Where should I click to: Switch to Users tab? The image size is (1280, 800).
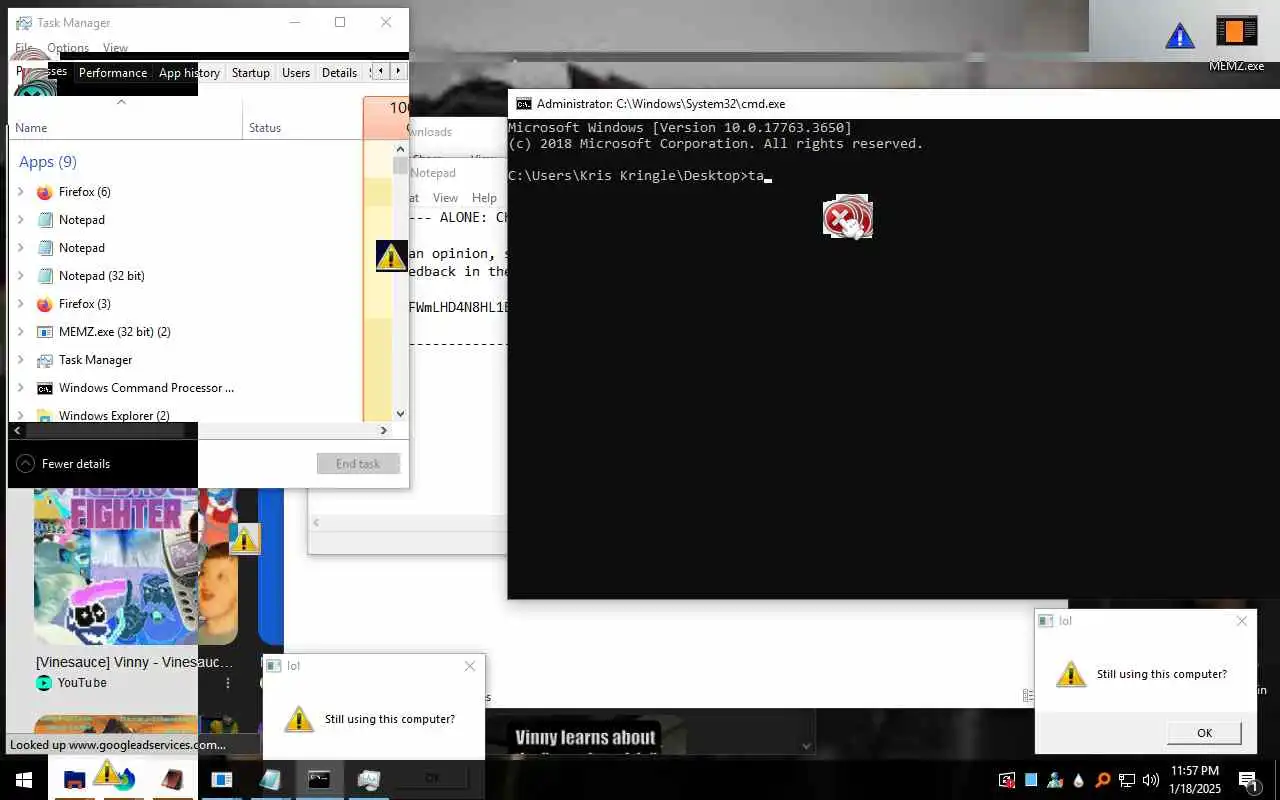(296, 73)
